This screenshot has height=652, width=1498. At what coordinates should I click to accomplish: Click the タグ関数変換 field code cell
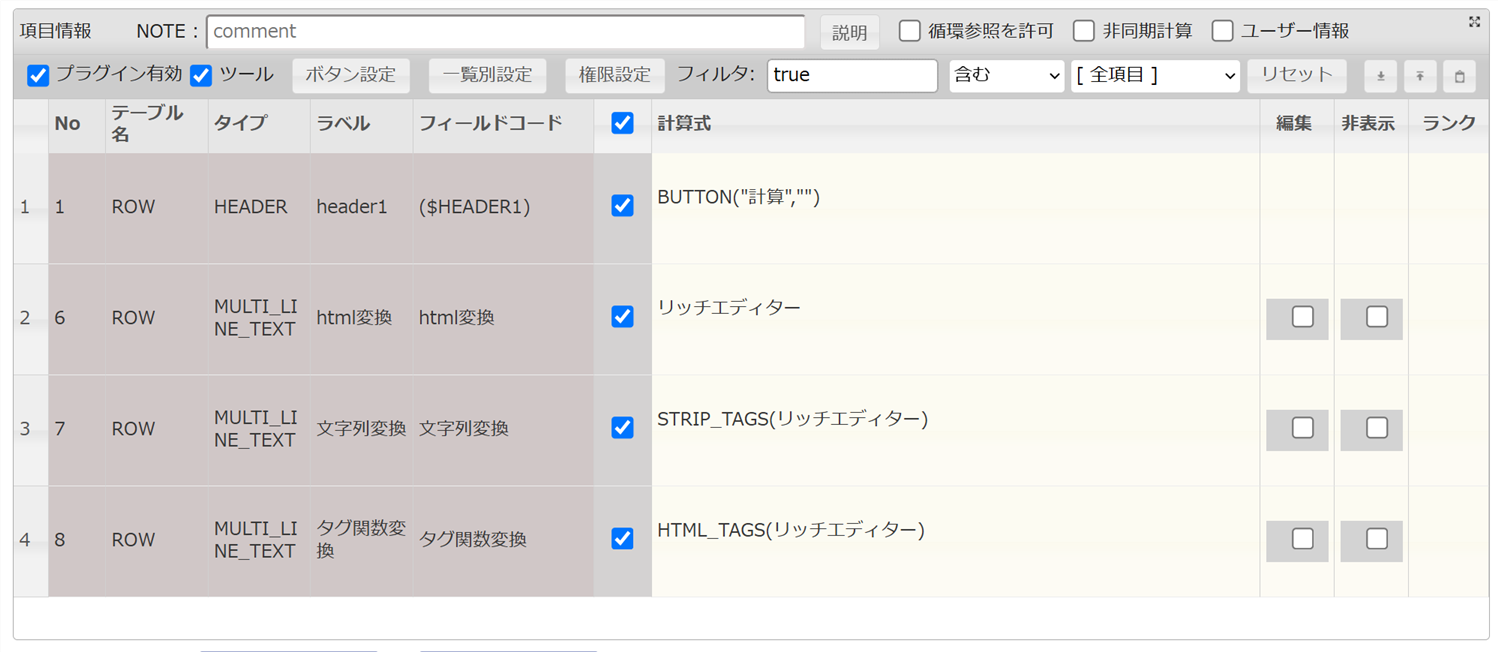click(x=504, y=541)
